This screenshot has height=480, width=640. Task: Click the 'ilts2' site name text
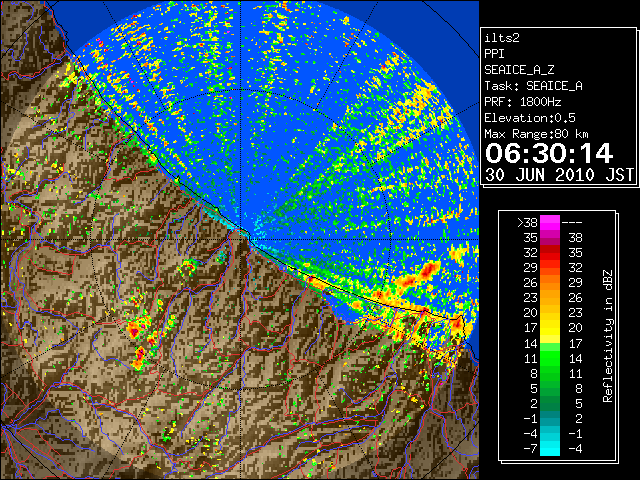tap(502, 38)
